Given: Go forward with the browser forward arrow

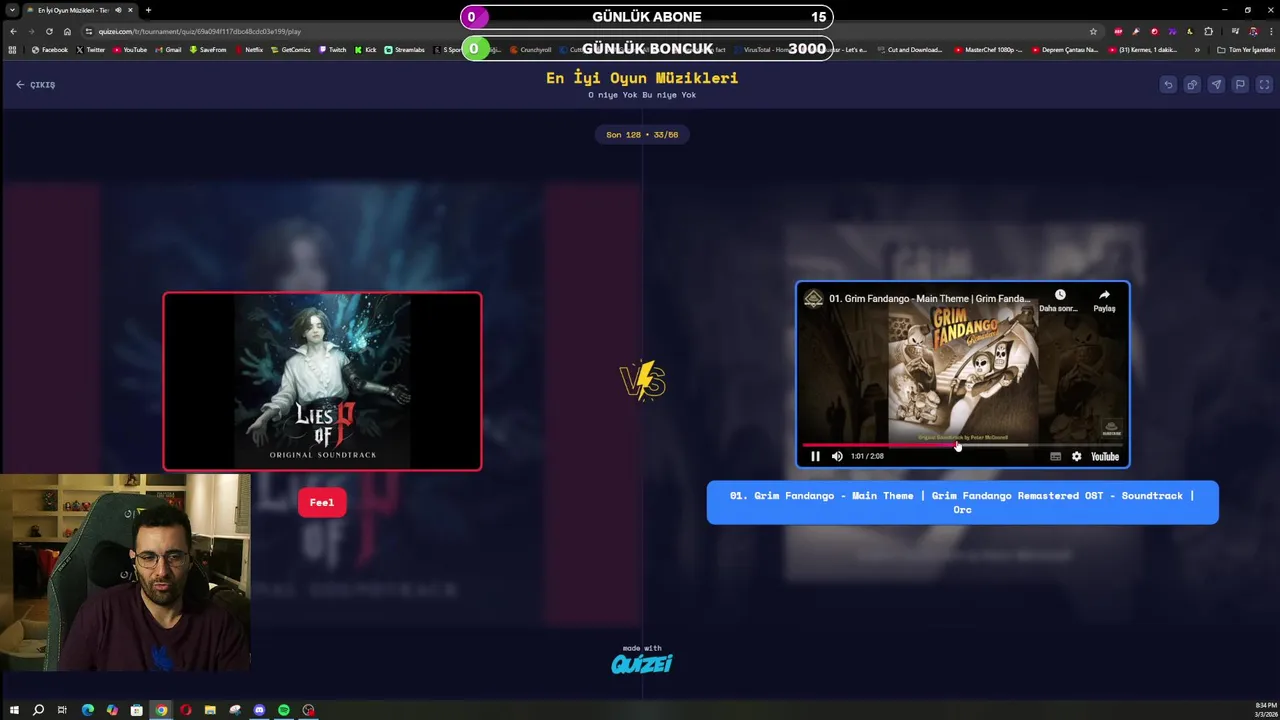Looking at the screenshot, I should [x=31, y=31].
